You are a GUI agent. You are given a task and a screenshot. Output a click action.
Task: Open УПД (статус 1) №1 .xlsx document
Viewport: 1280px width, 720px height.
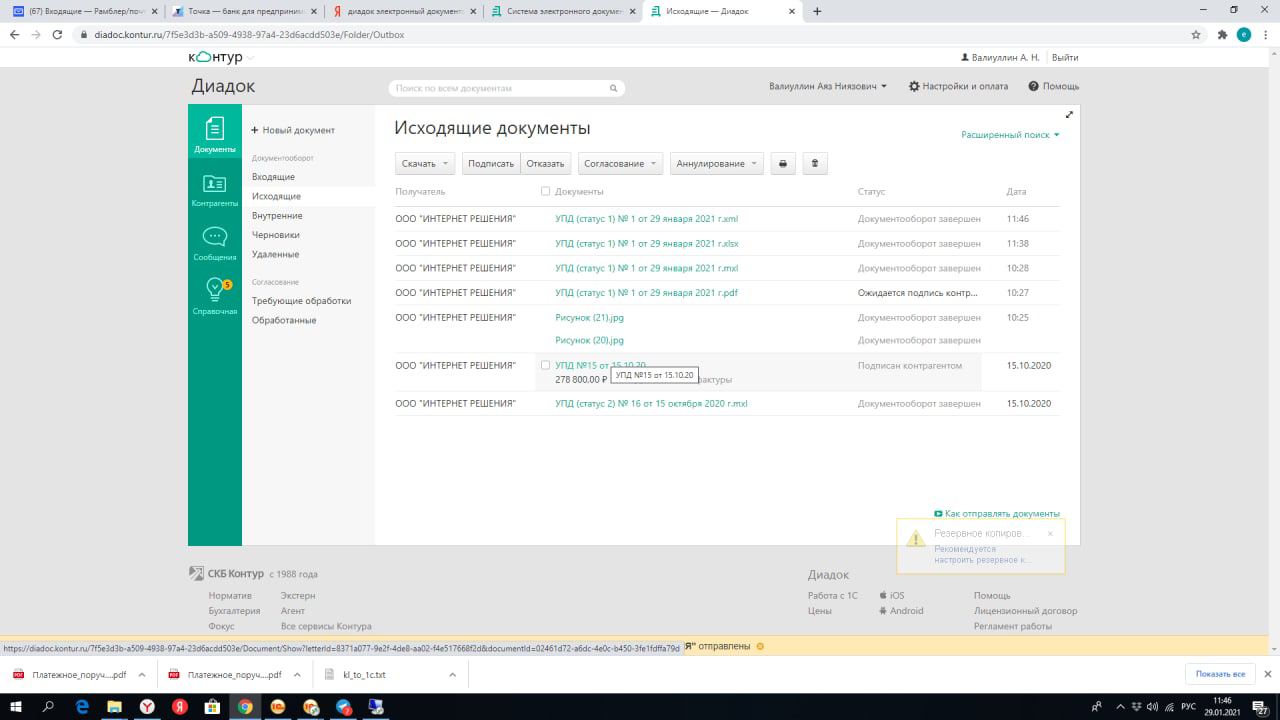click(647, 243)
